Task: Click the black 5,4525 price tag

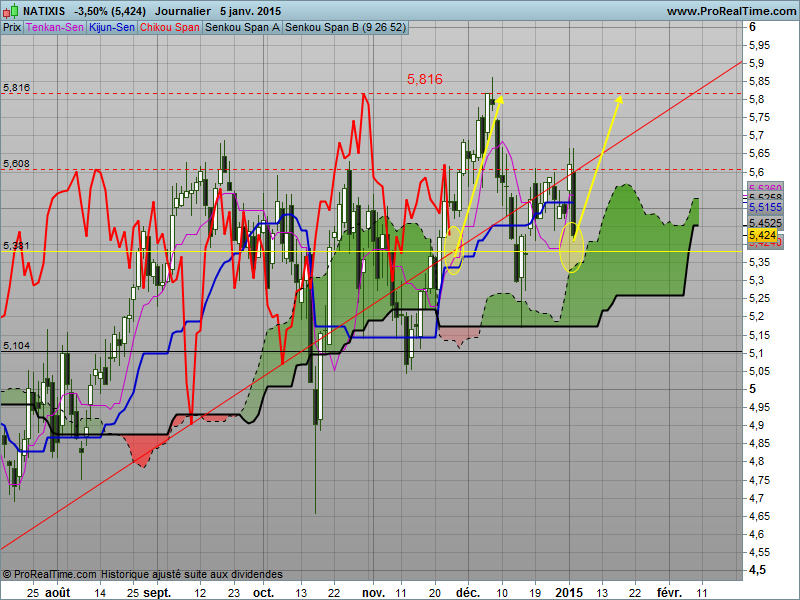Action: [765, 223]
